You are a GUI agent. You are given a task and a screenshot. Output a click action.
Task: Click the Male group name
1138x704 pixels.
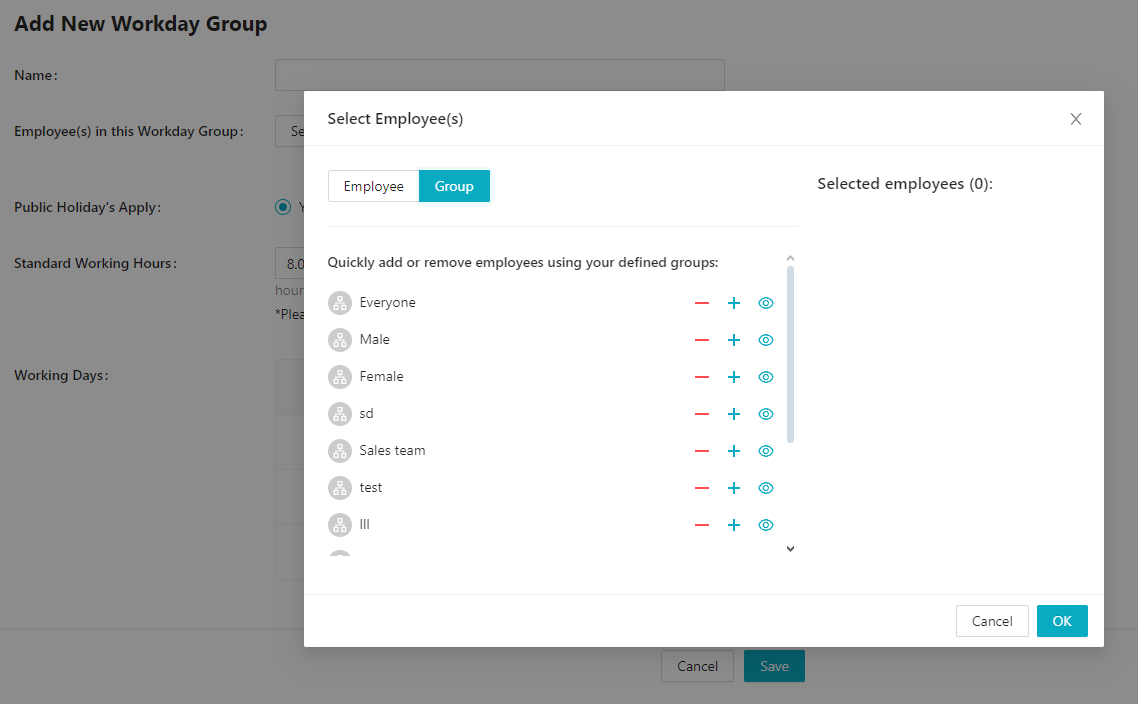374,340
